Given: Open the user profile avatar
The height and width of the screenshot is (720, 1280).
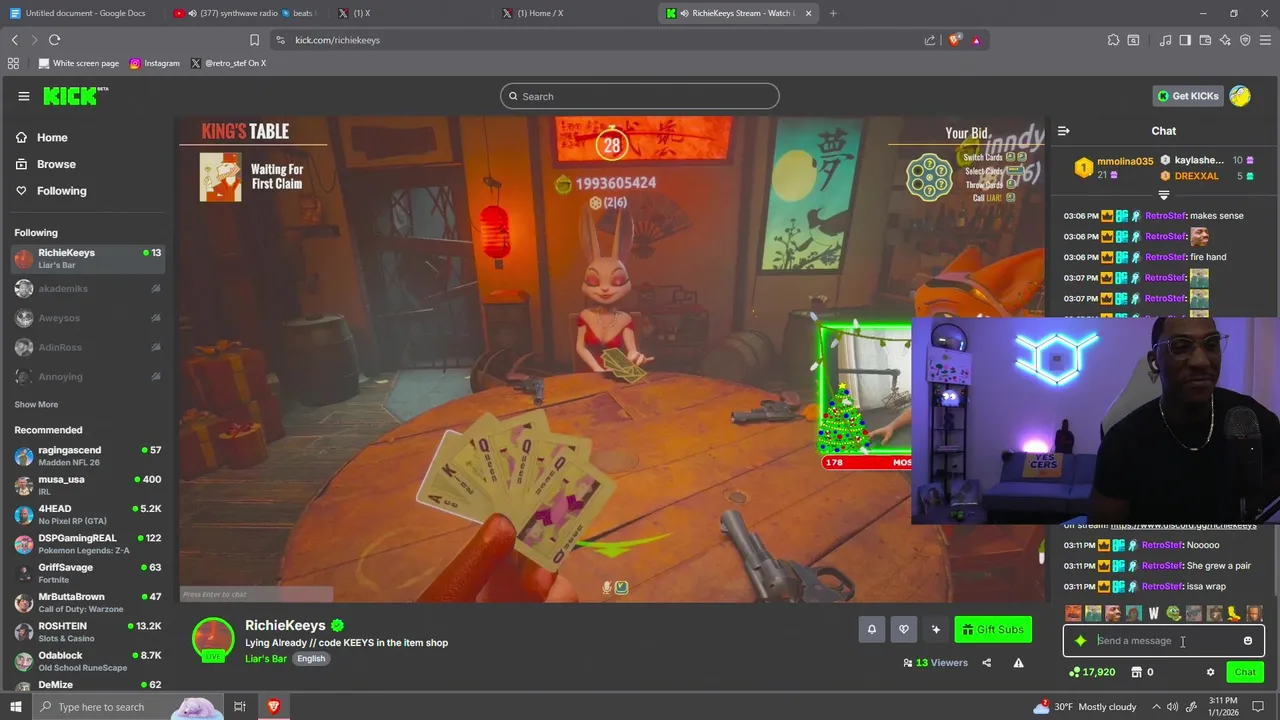Looking at the screenshot, I should tap(1240, 96).
